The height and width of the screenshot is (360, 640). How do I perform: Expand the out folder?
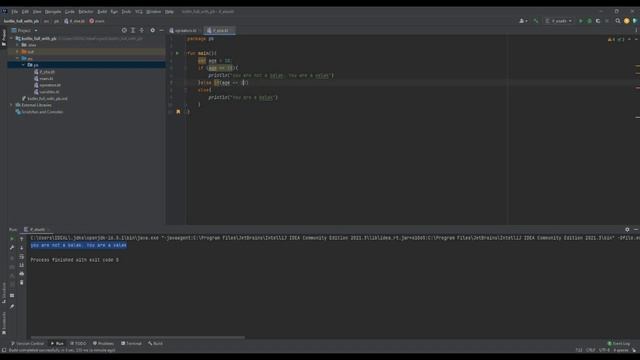pyautogui.click(x=17, y=52)
